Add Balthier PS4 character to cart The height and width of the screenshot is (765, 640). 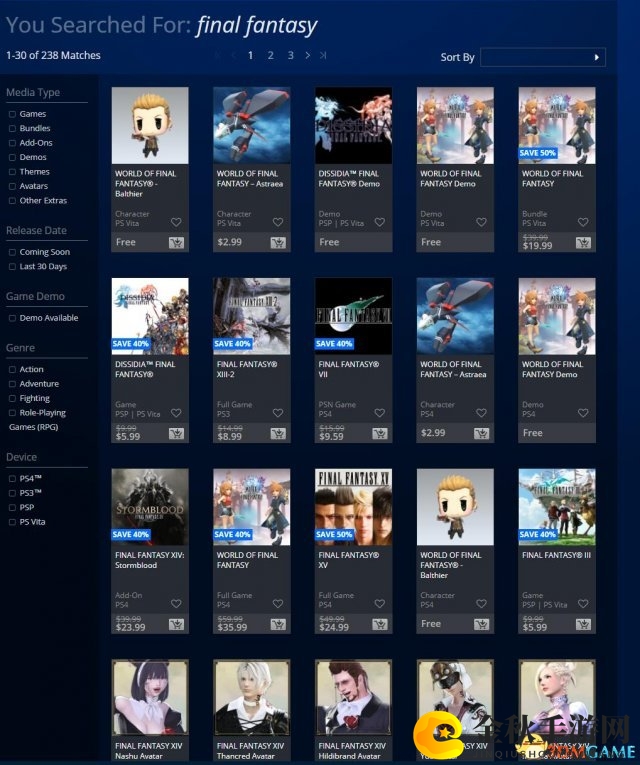(481, 624)
